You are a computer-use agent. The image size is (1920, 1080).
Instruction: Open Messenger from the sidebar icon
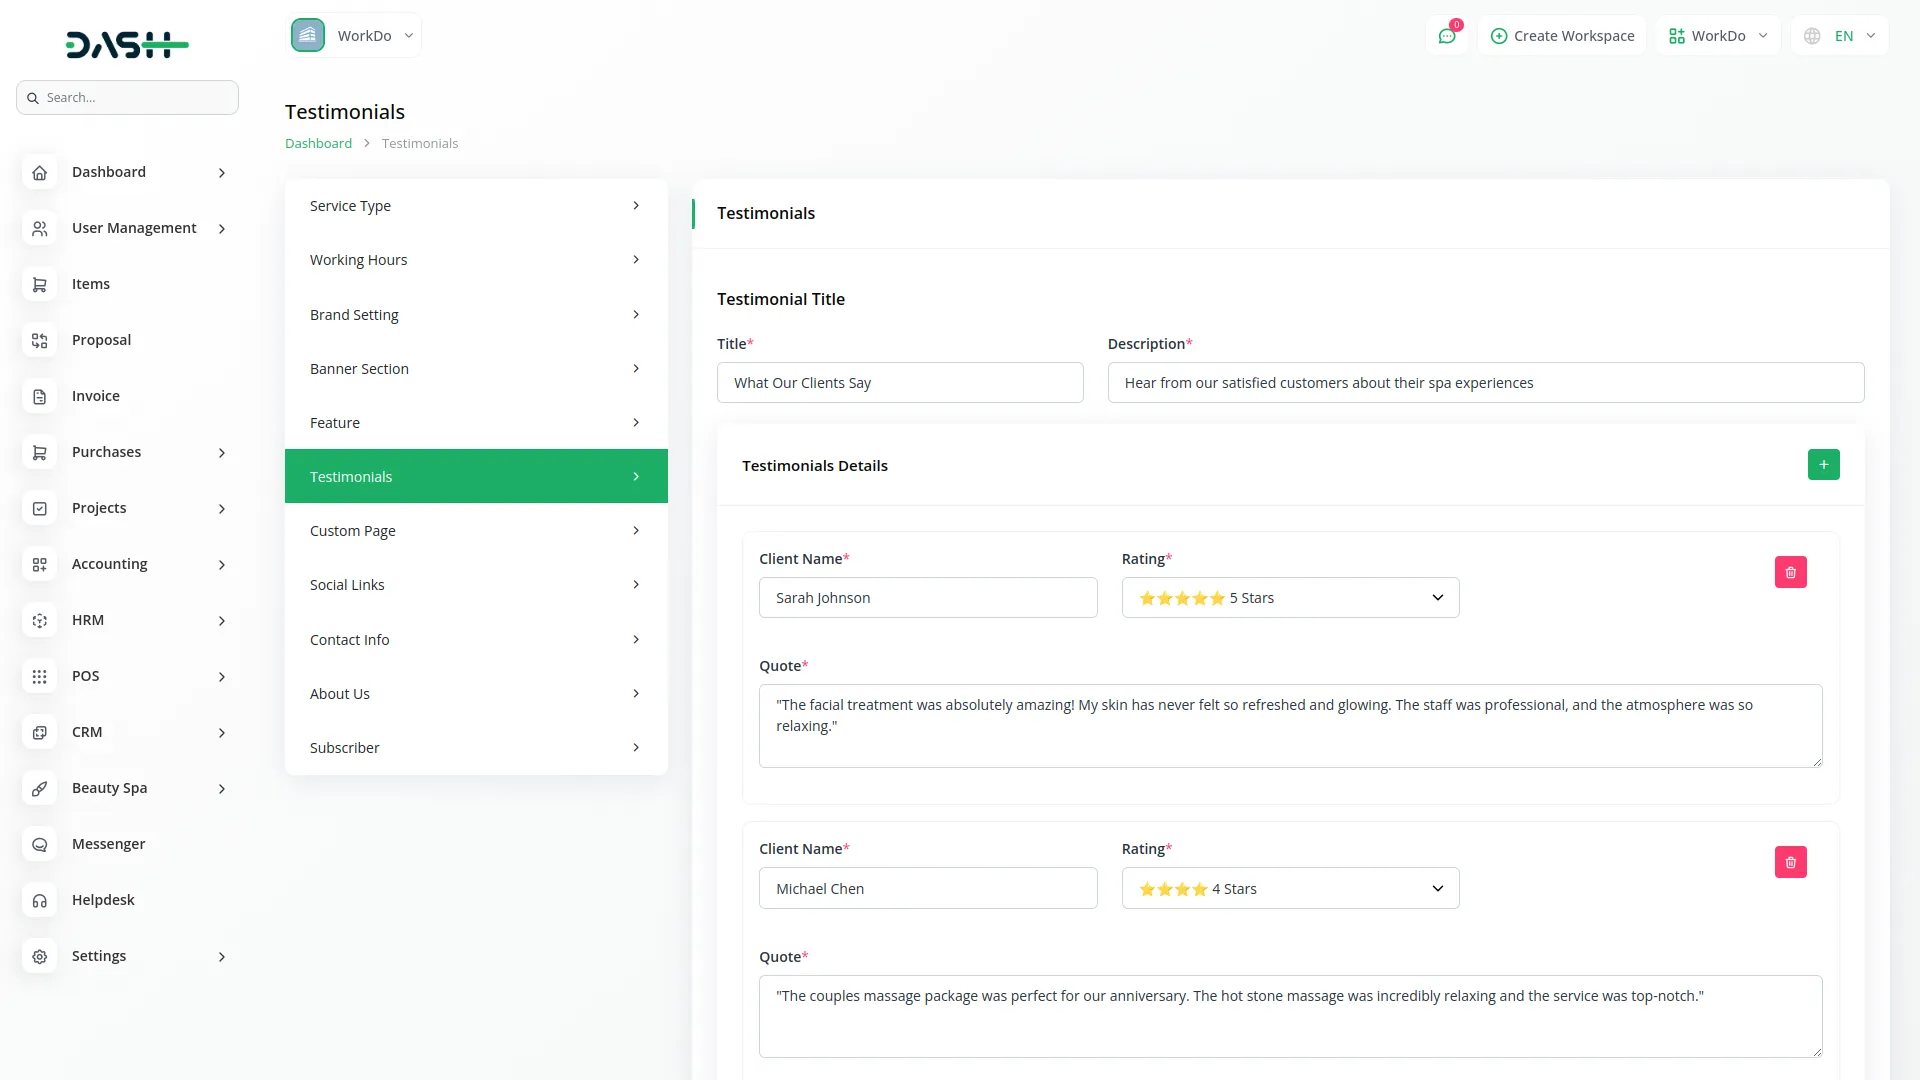pyautogui.click(x=39, y=845)
